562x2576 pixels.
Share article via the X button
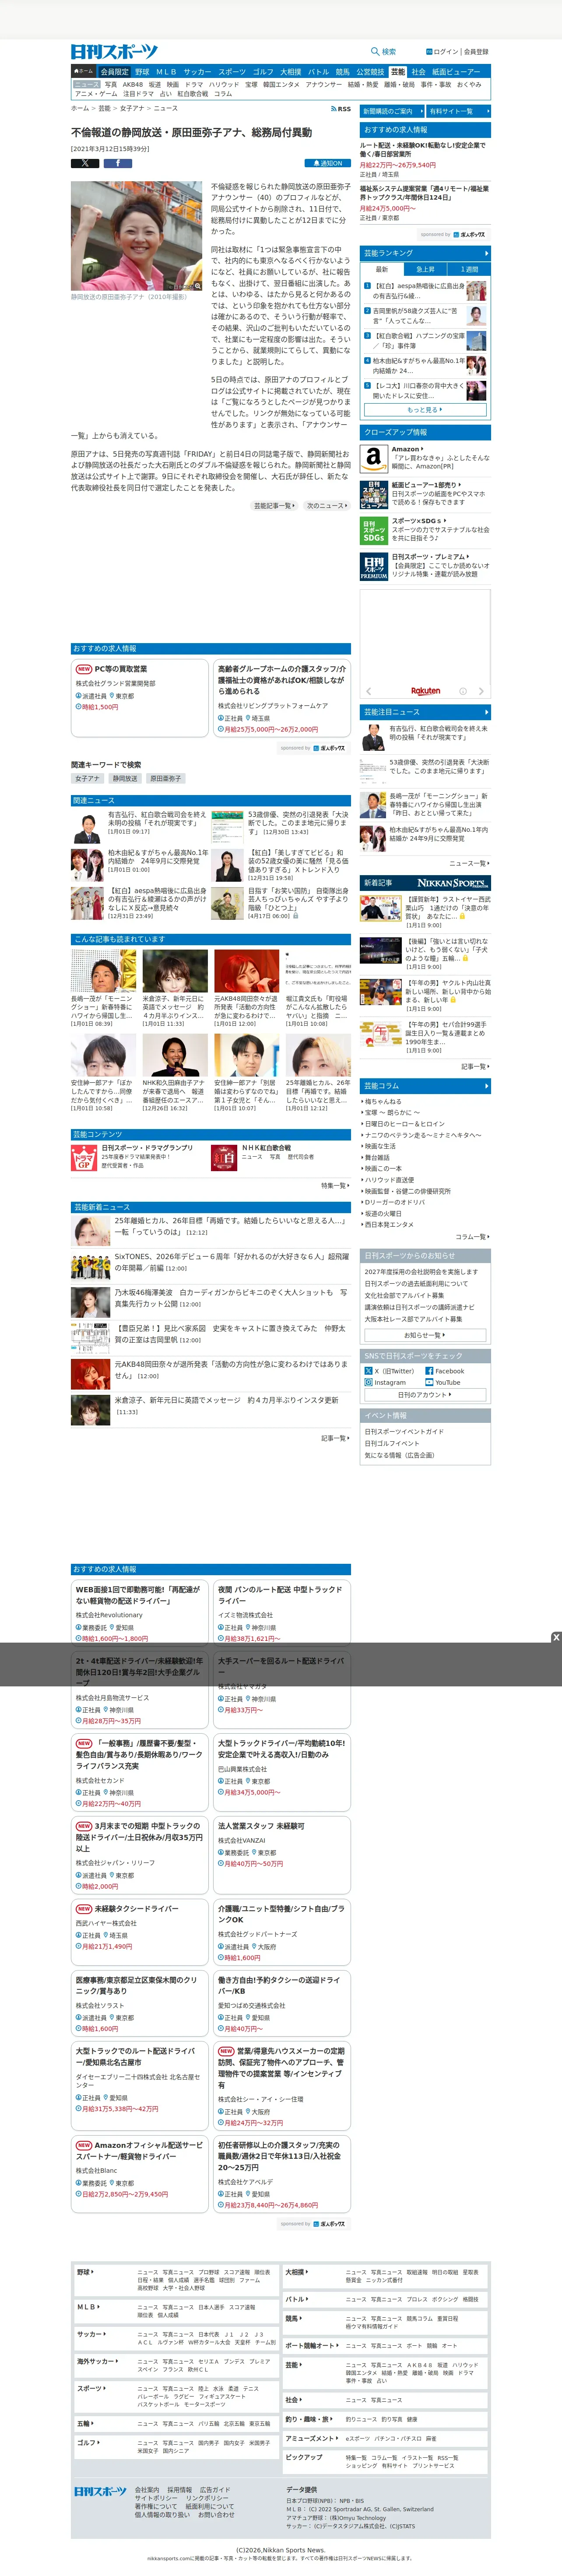pos(85,163)
